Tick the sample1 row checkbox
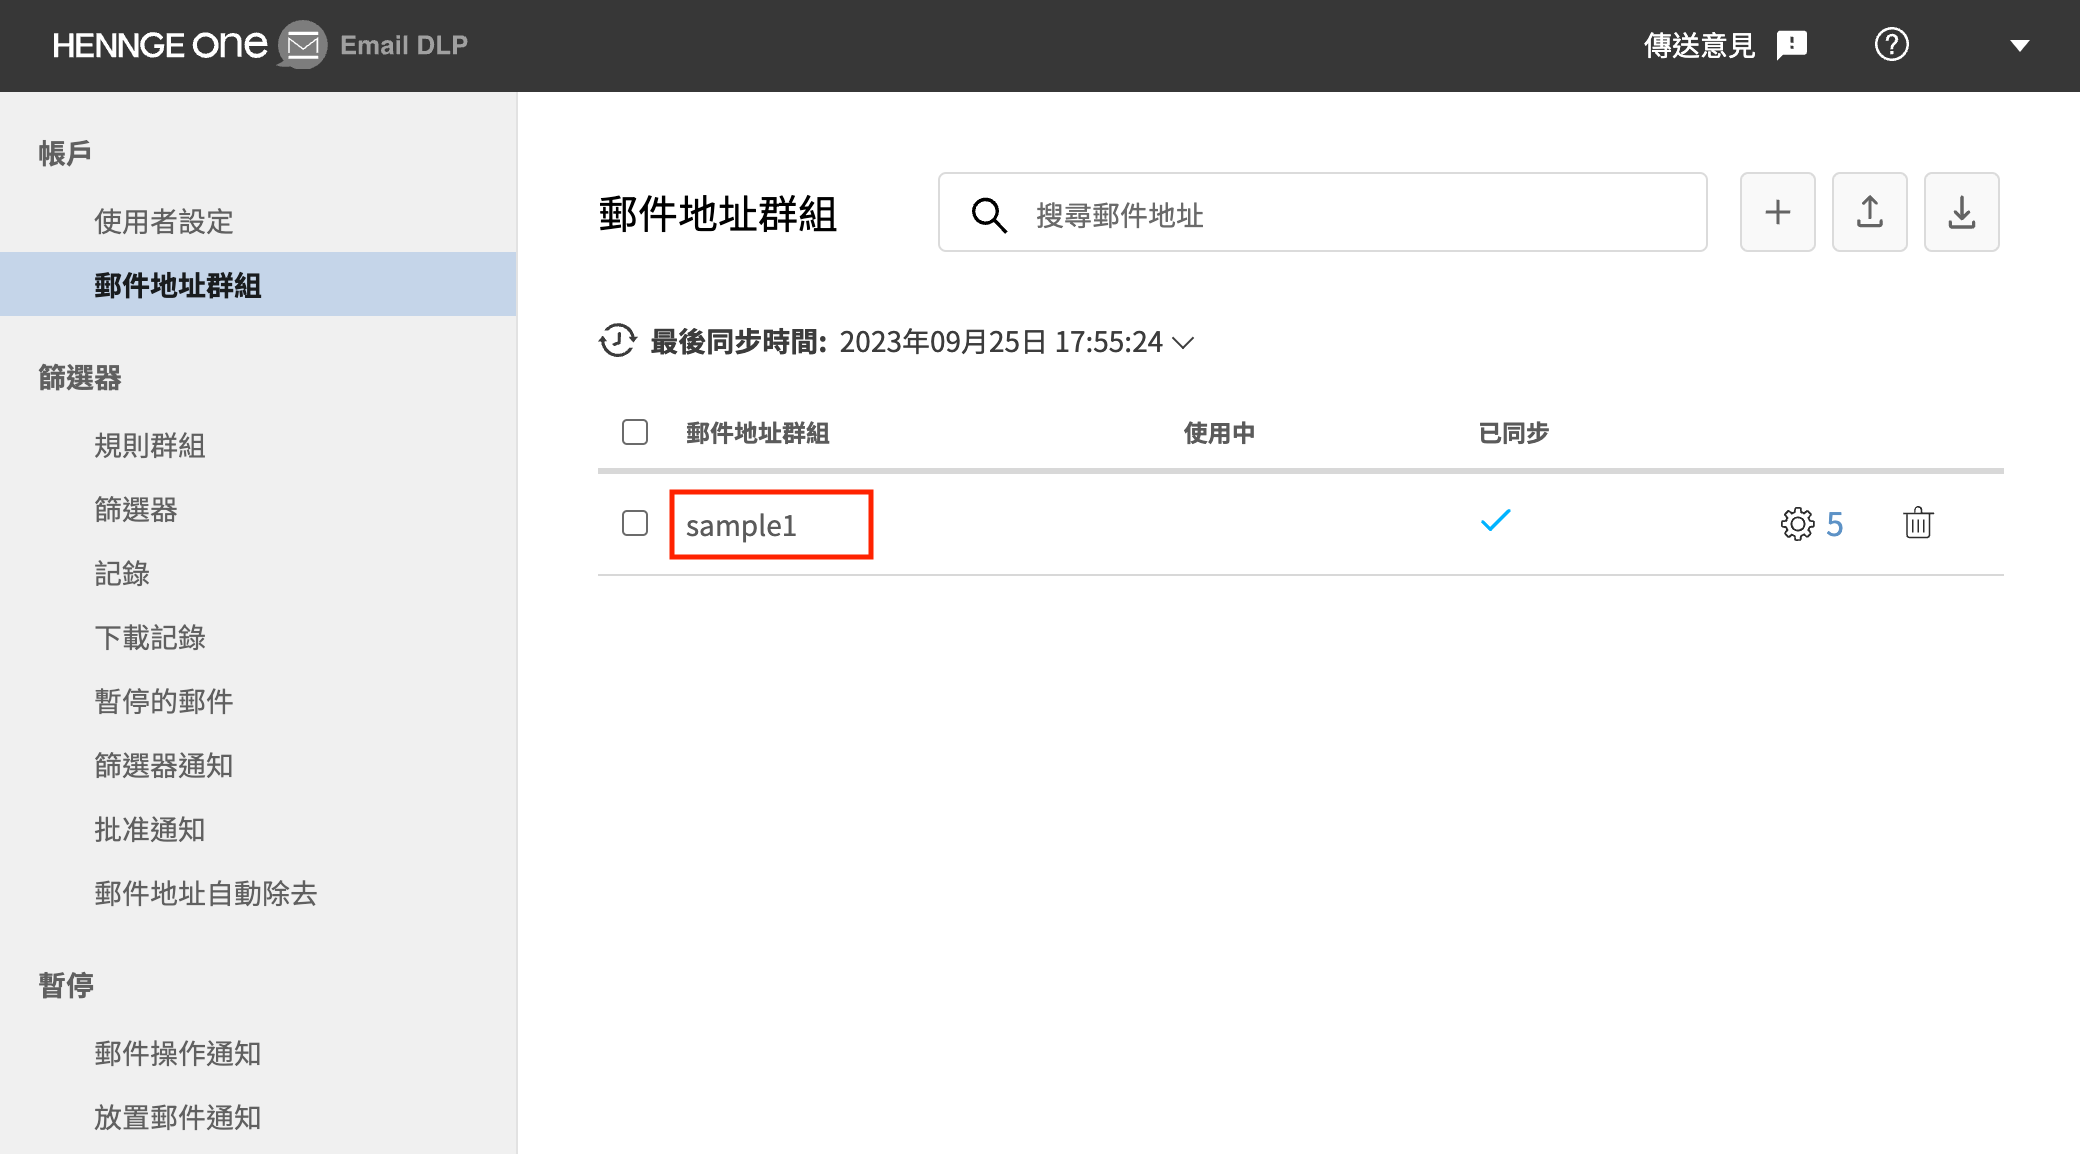2080x1154 pixels. click(635, 523)
